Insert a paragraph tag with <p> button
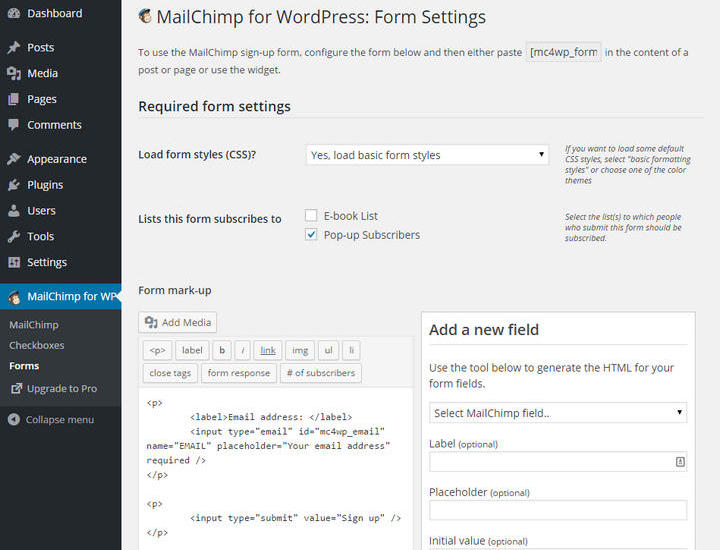 point(158,350)
